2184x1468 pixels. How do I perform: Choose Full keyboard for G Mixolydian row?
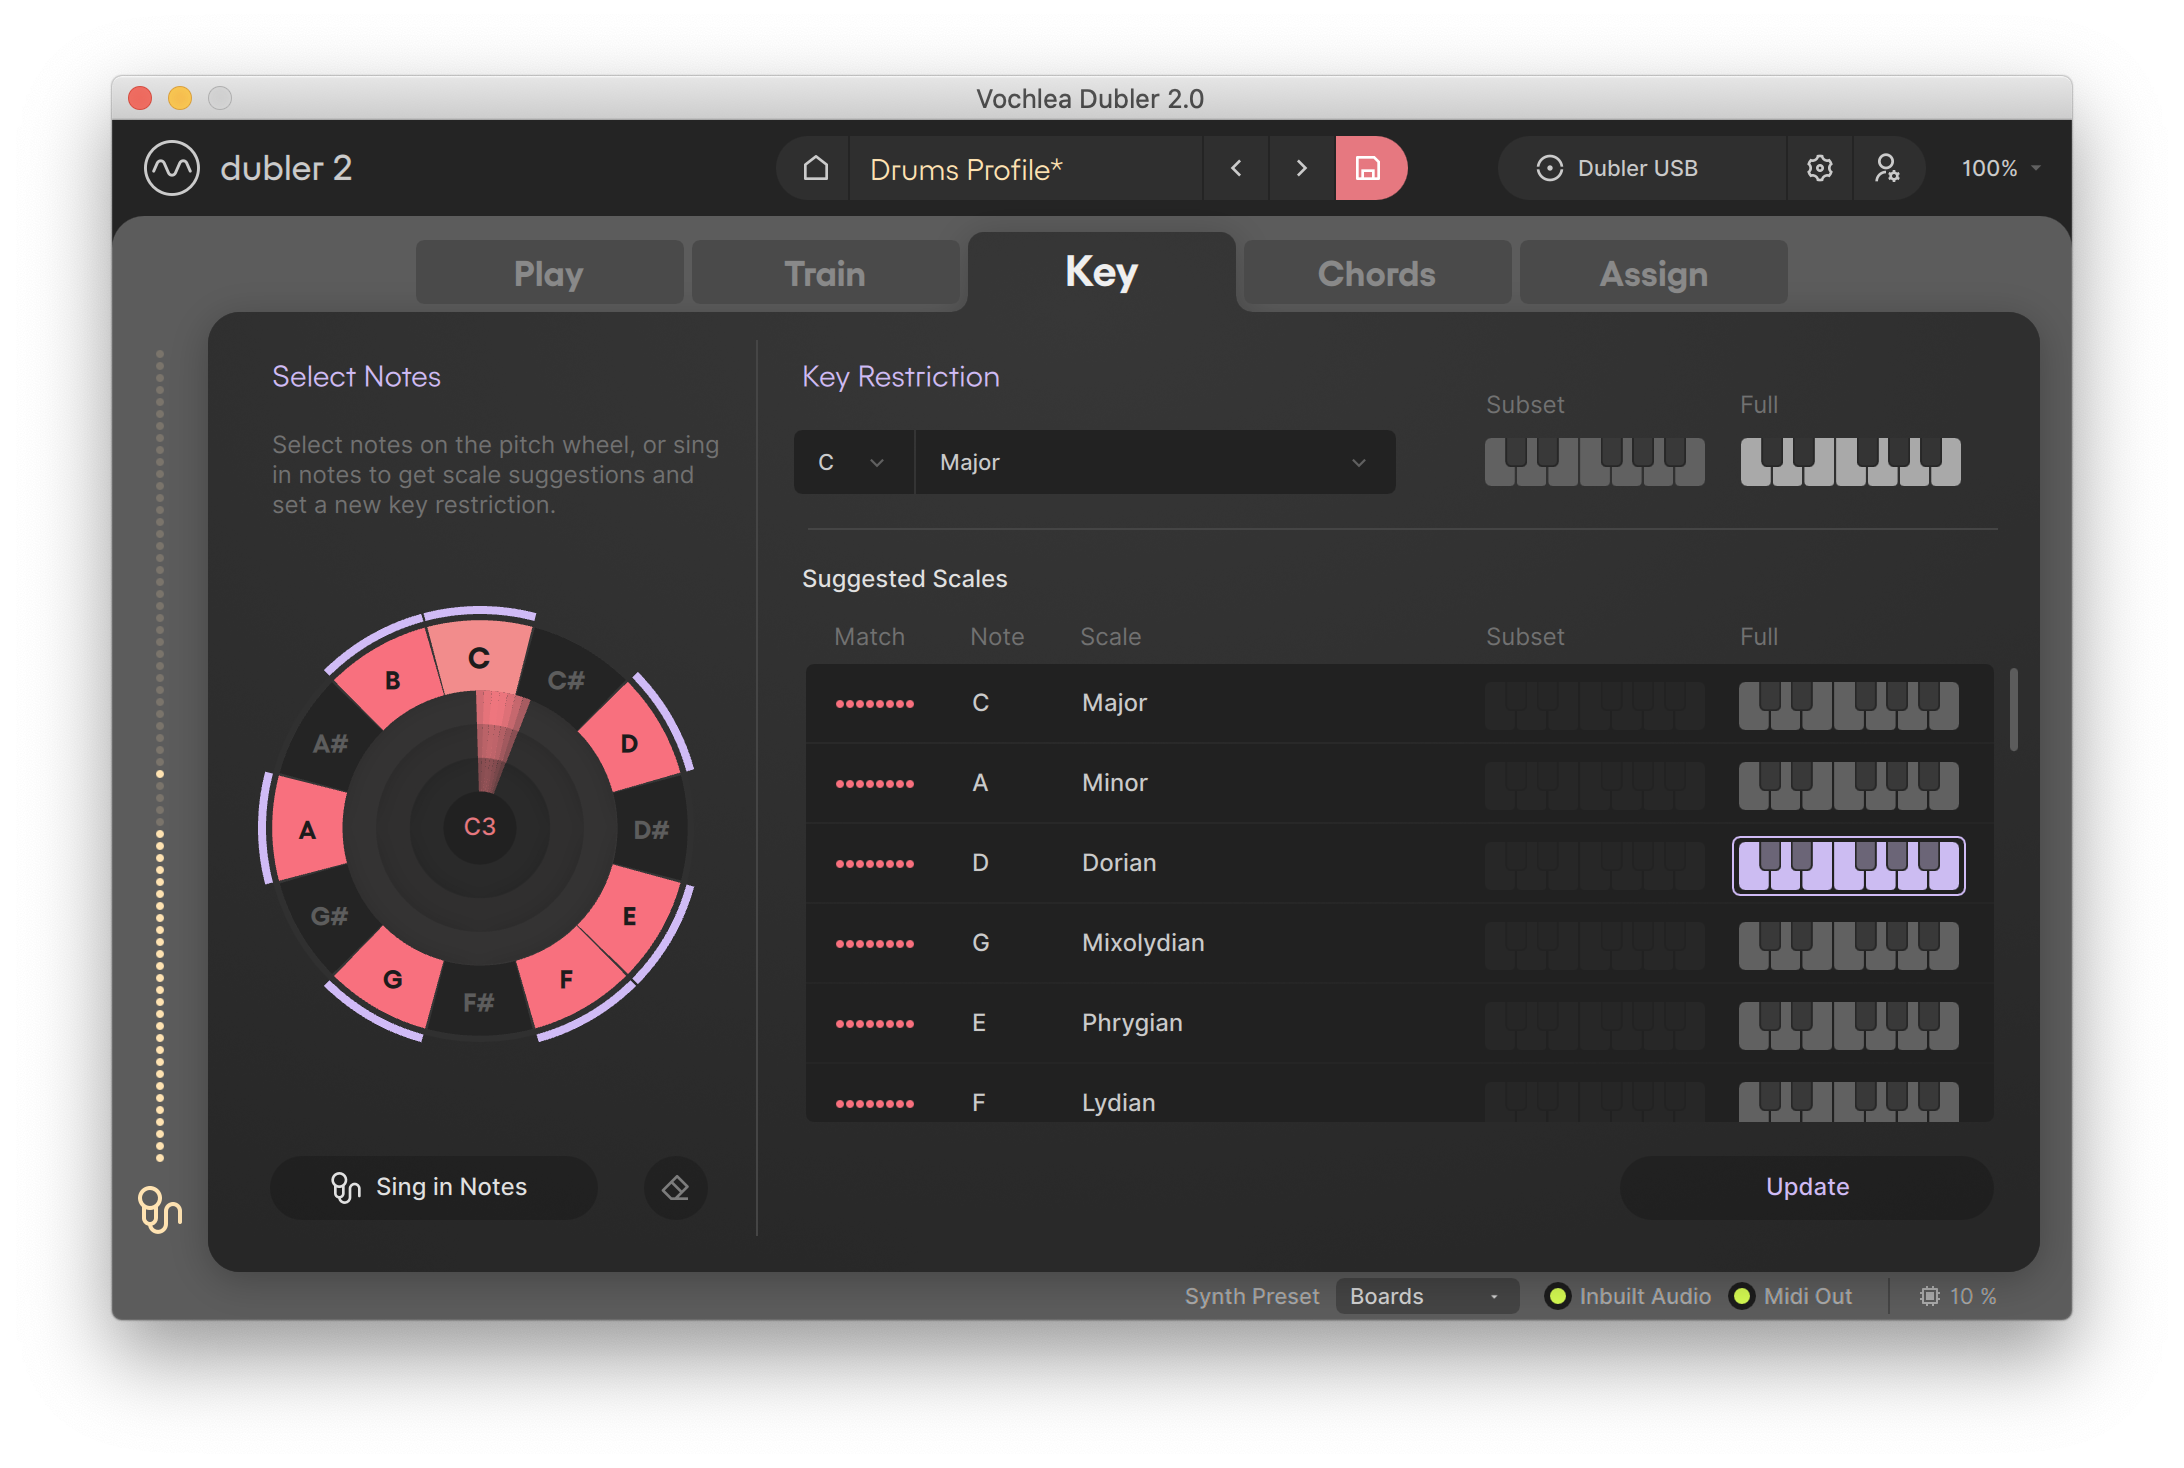coord(1848,945)
